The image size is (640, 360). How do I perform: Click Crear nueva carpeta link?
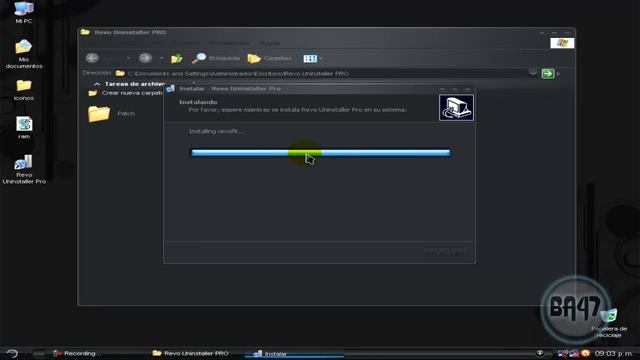pos(133,93)
